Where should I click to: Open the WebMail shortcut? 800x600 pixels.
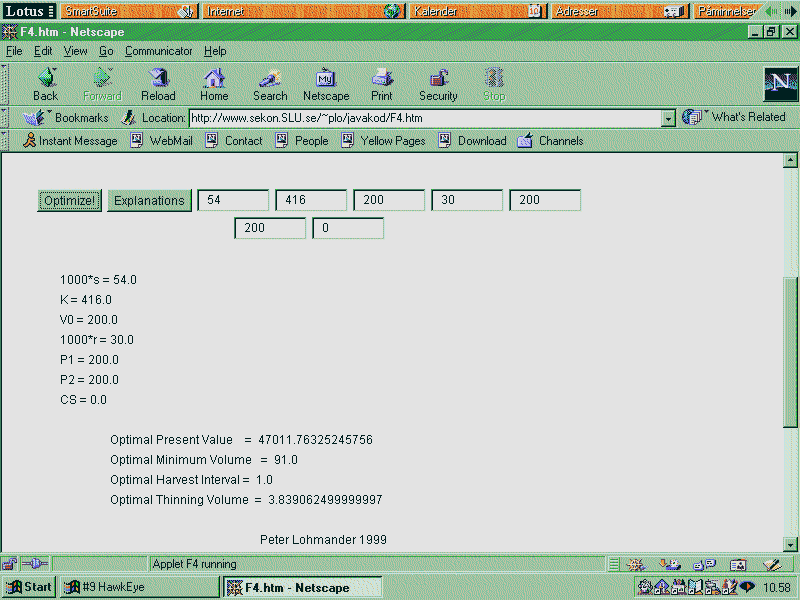pos(162,141)
